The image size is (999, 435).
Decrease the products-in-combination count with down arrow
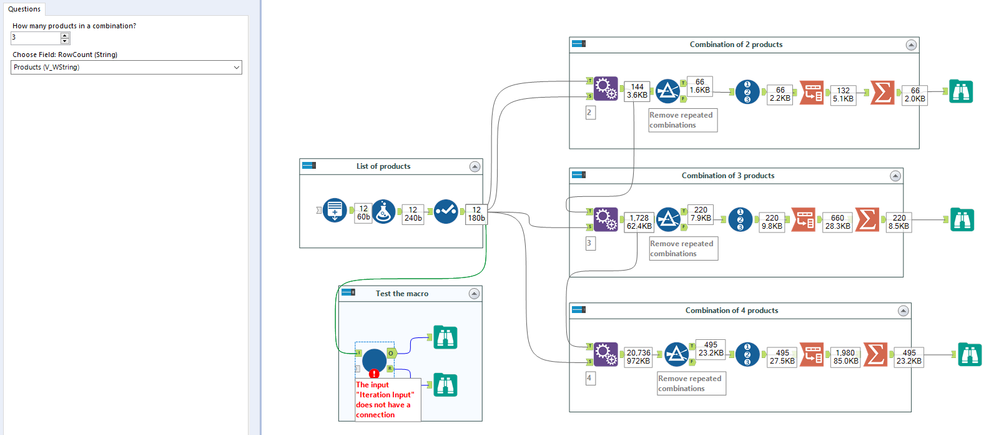pos(65,41)
